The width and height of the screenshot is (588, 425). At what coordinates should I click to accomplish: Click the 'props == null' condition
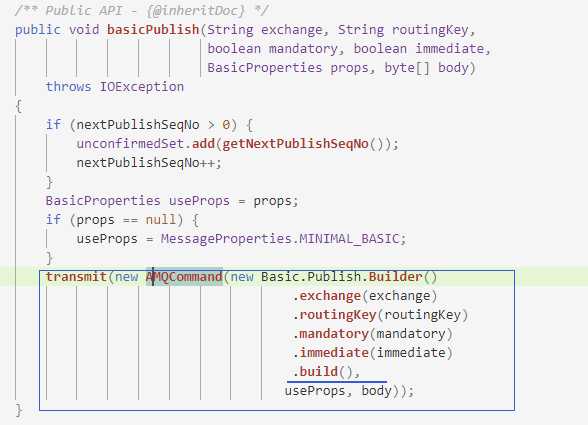126,219
